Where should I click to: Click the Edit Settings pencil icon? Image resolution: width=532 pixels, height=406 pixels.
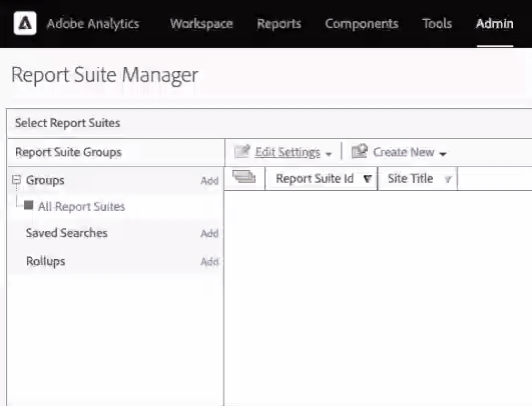pos(242,152)
